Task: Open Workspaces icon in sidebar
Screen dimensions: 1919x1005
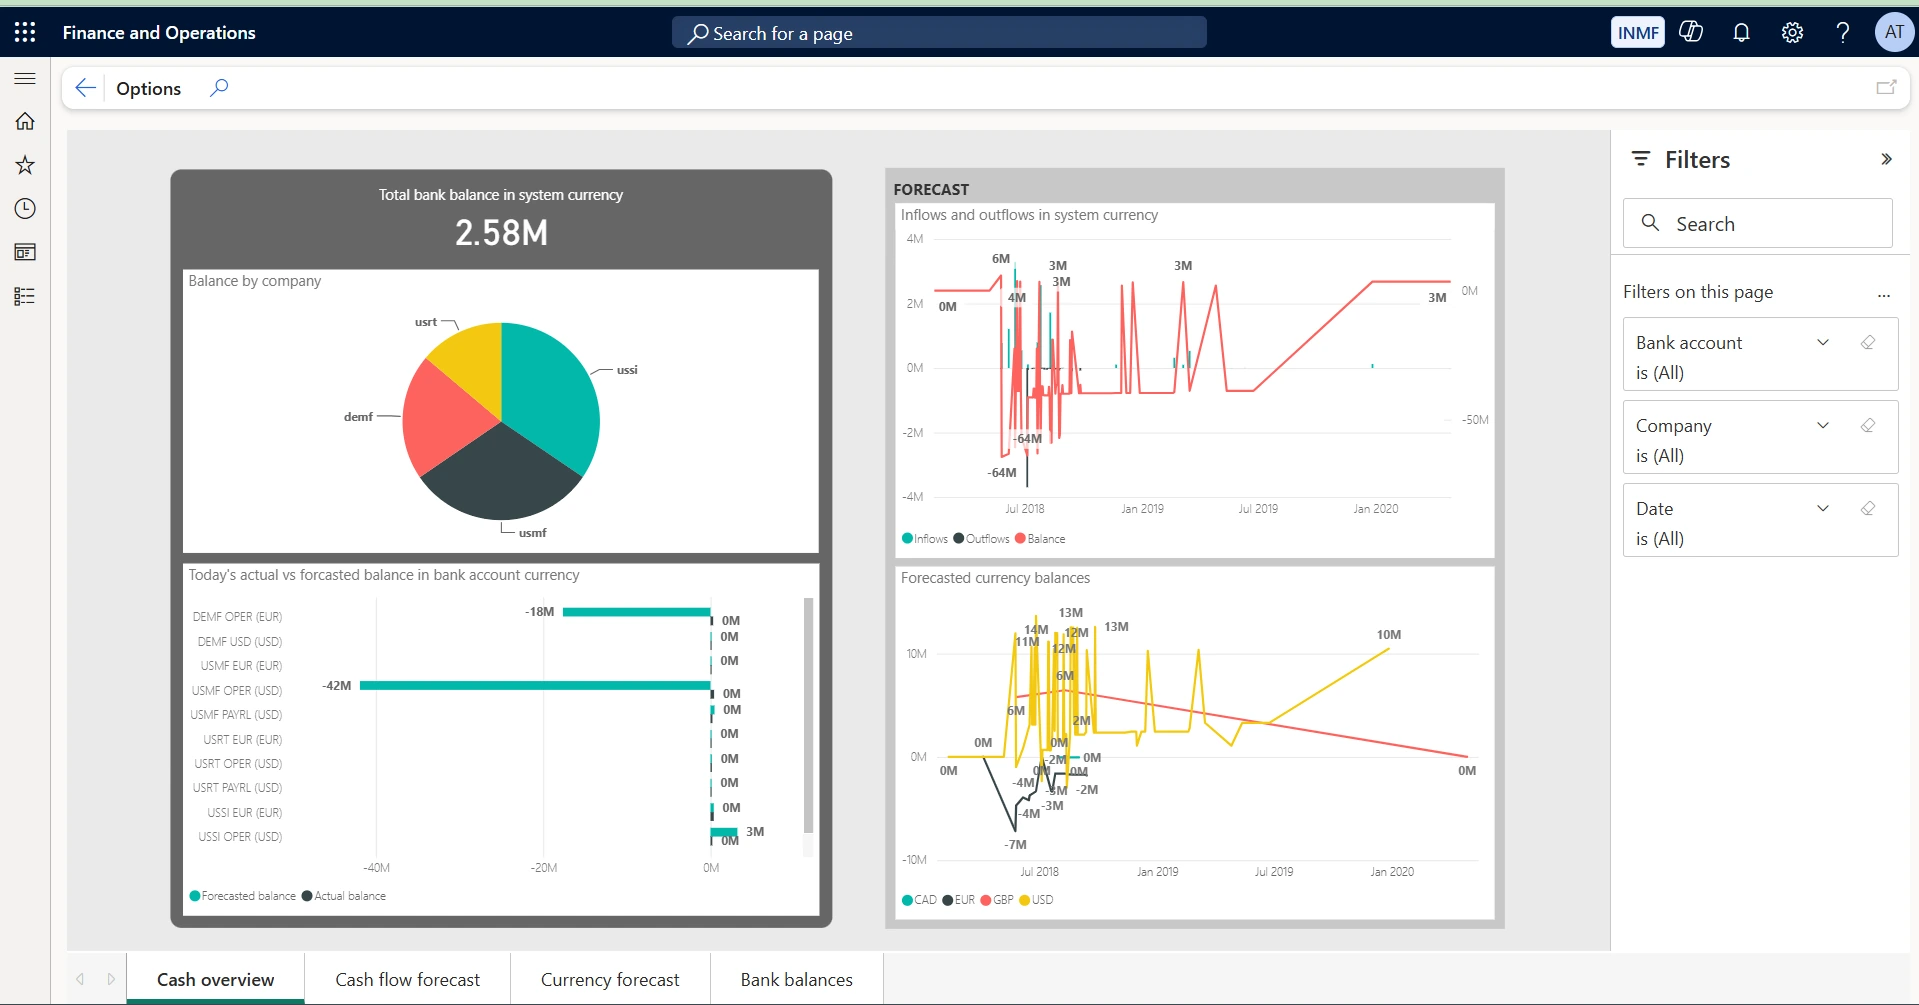Action: coord(25,252)
